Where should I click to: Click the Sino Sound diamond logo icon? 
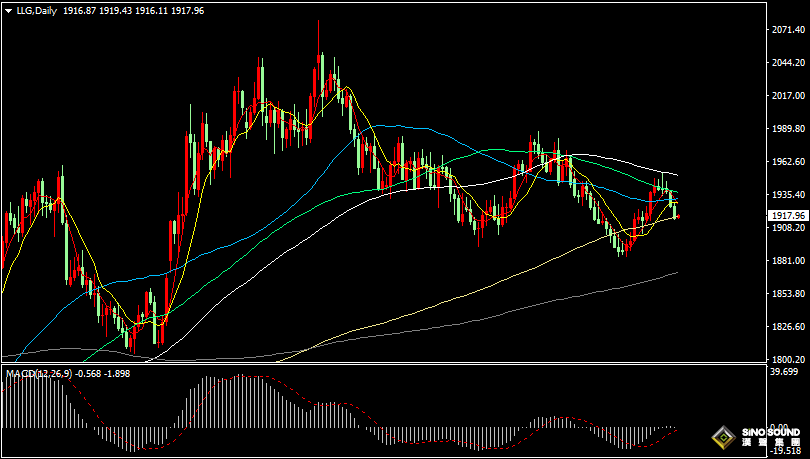[x=723, y=437]
